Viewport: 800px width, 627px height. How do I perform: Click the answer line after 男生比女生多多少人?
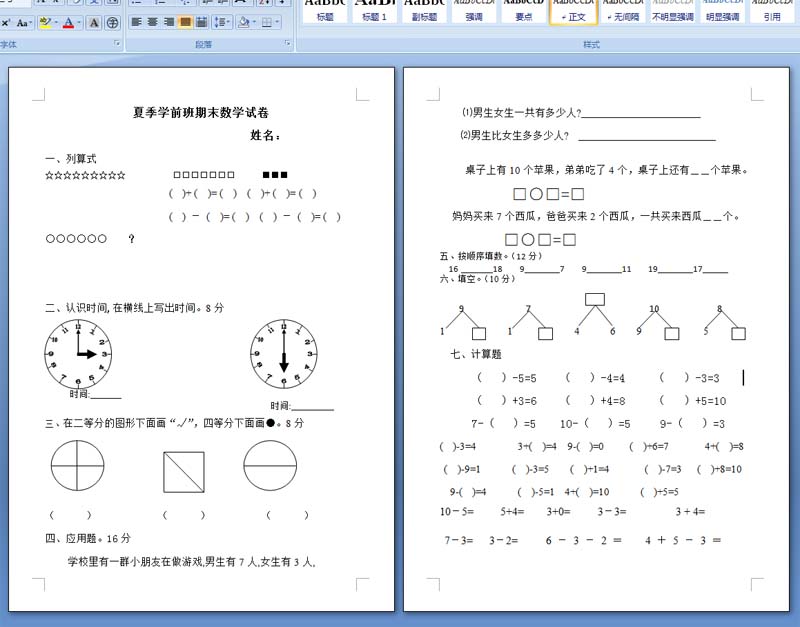647,139
